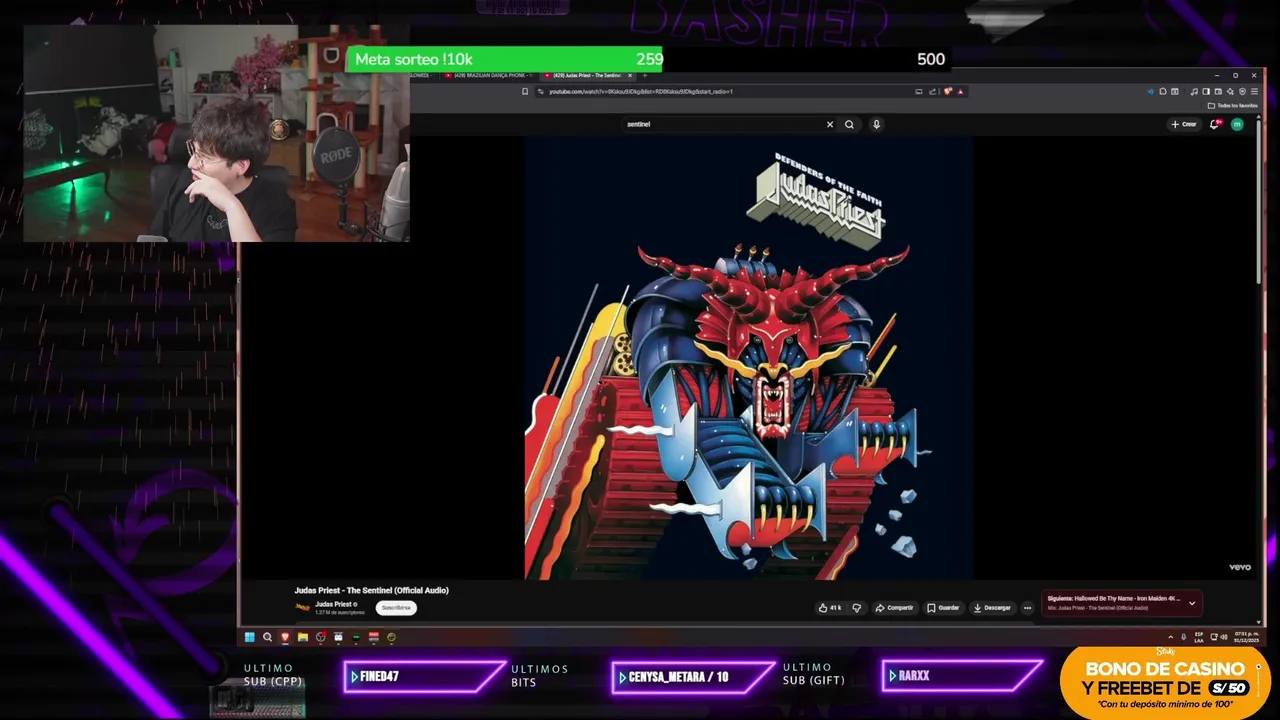The image size is (1280, 720).
Task: Switch to the Brazilian Dança Phonk tab
Action: (488, 75)
